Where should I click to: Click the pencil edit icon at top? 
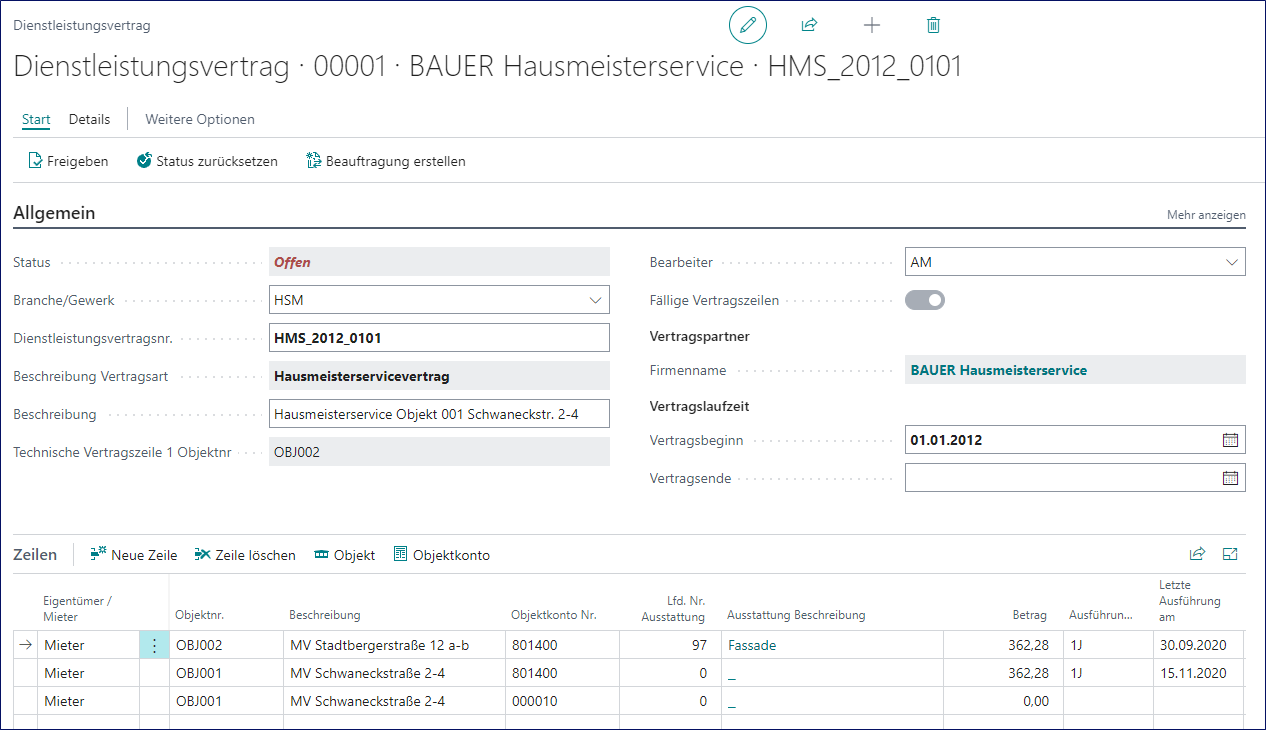(747, 25)
